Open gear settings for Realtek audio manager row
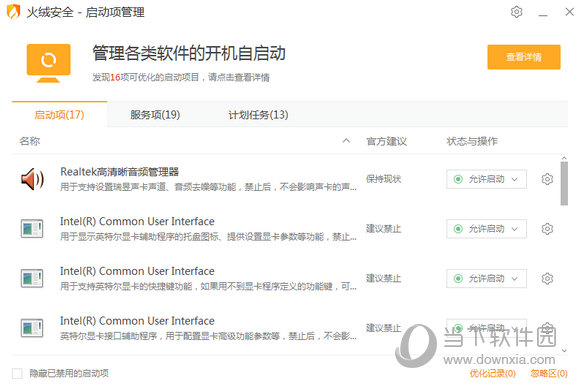 pos(547,179)
